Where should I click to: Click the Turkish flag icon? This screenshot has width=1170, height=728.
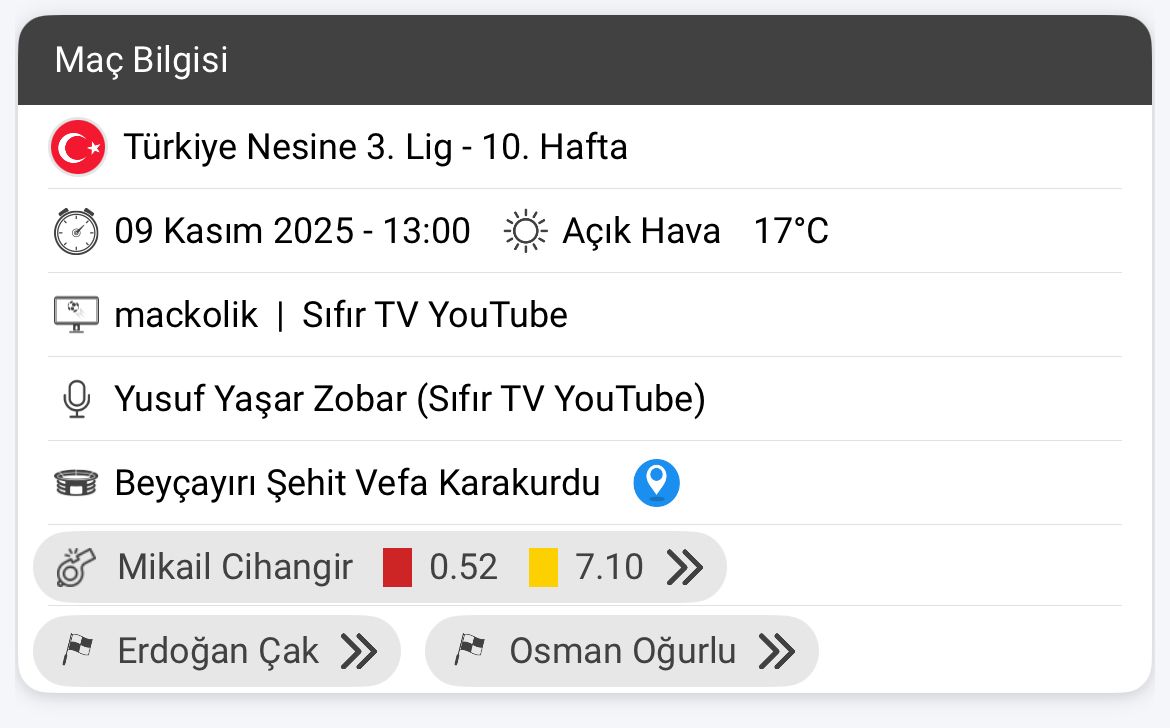coord(77,148)
